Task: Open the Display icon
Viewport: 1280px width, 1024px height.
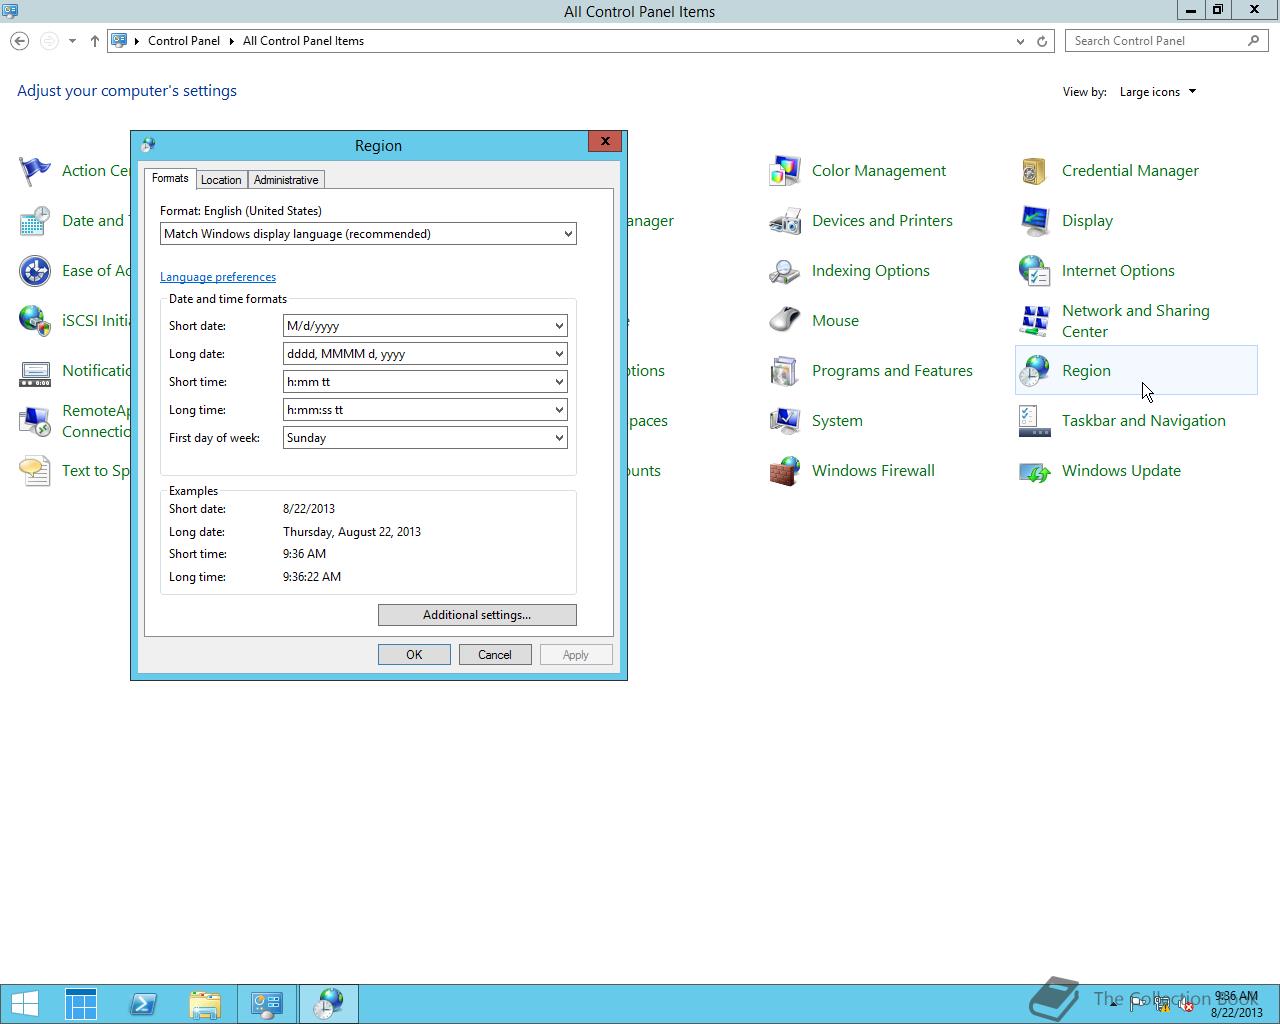Action: pos(1035,221)
